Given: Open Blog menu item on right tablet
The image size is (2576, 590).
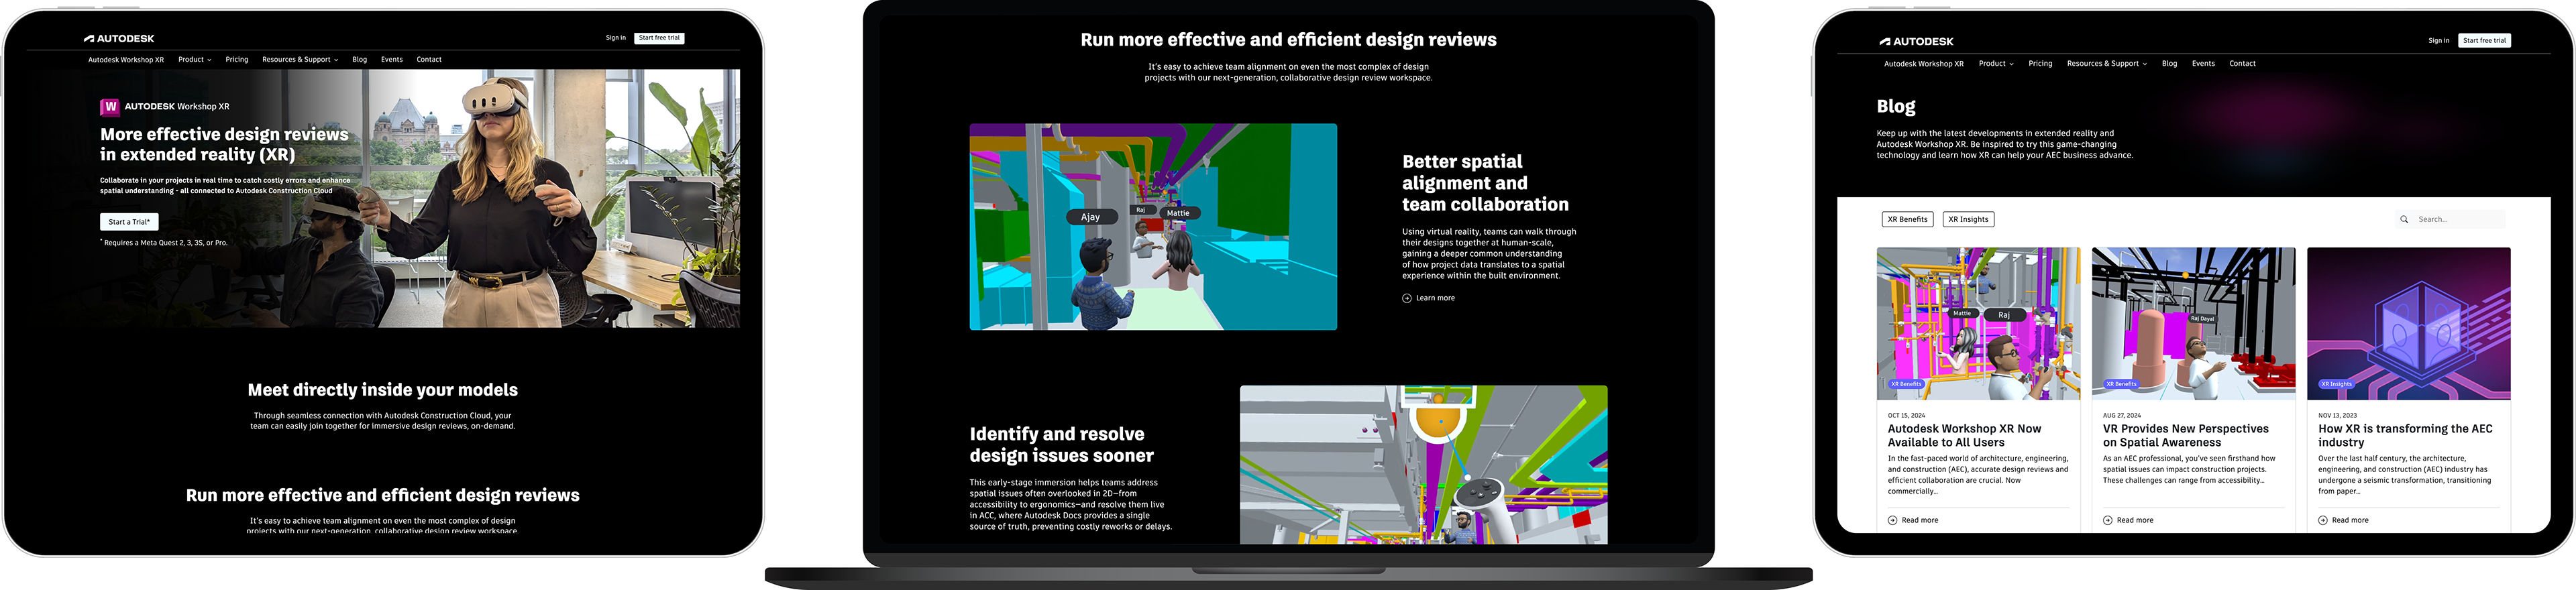Looking at the screenshot, I should pyautogui.click(x=2169, y=63).
